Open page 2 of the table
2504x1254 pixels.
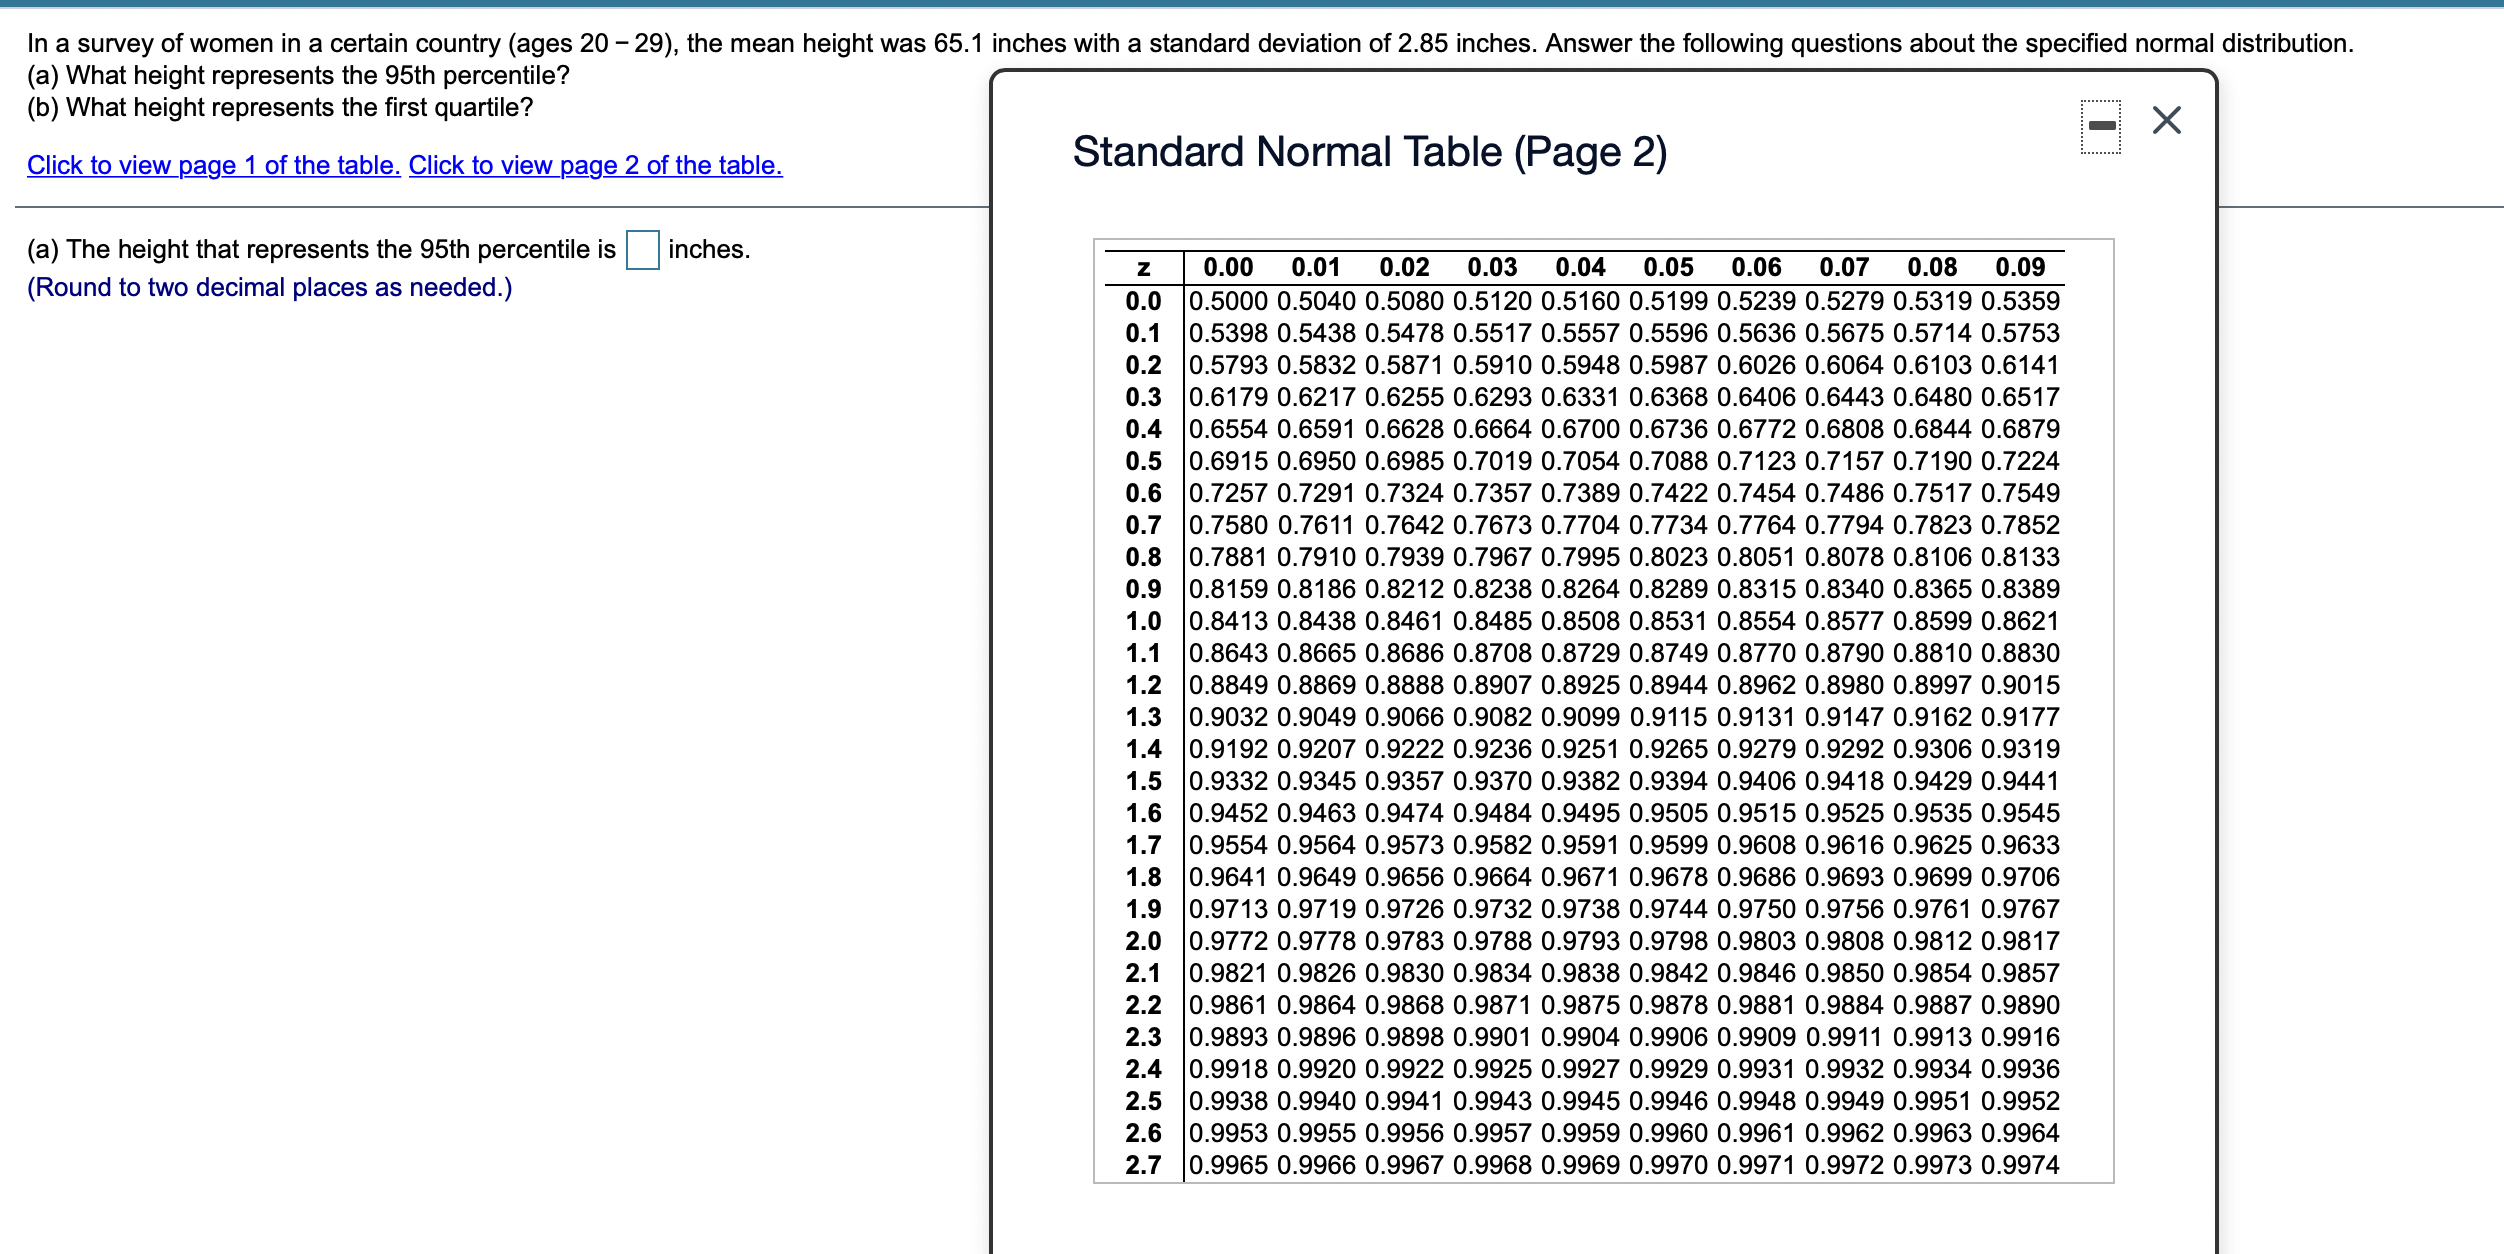click(594, 165)
